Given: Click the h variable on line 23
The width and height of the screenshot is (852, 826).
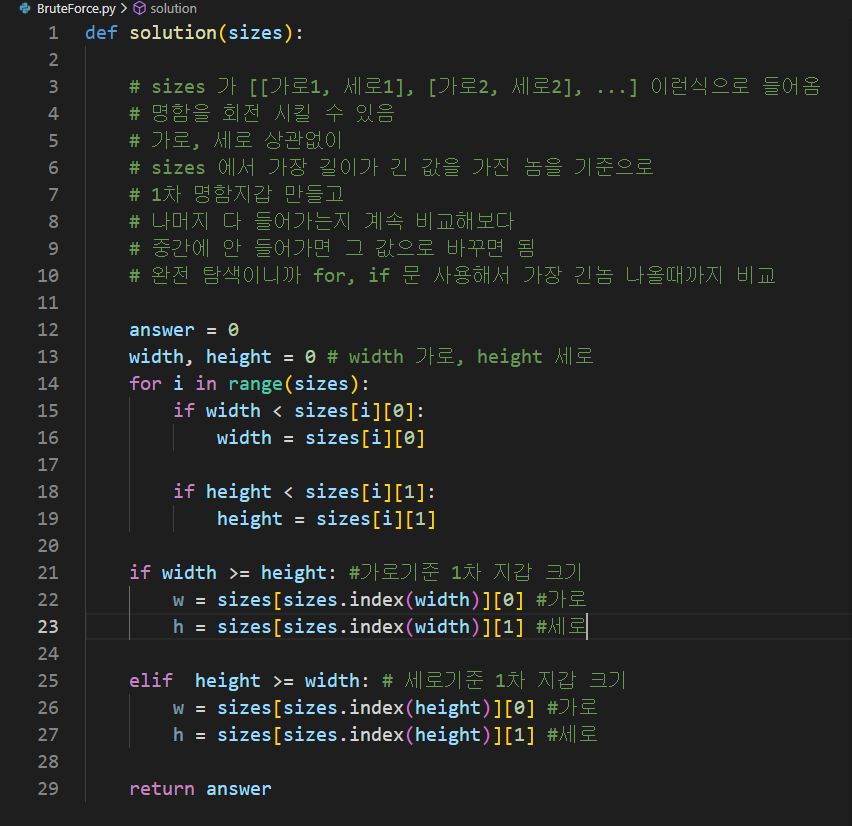Looking at the screenshot, I should point(178,627).
